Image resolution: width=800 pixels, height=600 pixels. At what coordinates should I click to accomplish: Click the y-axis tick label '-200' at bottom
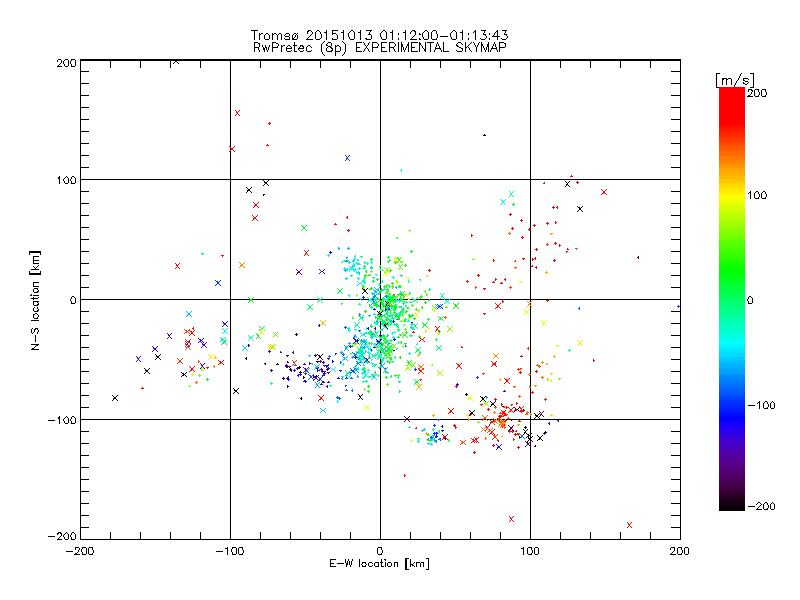pyautogui.click(x=62, y=536)
